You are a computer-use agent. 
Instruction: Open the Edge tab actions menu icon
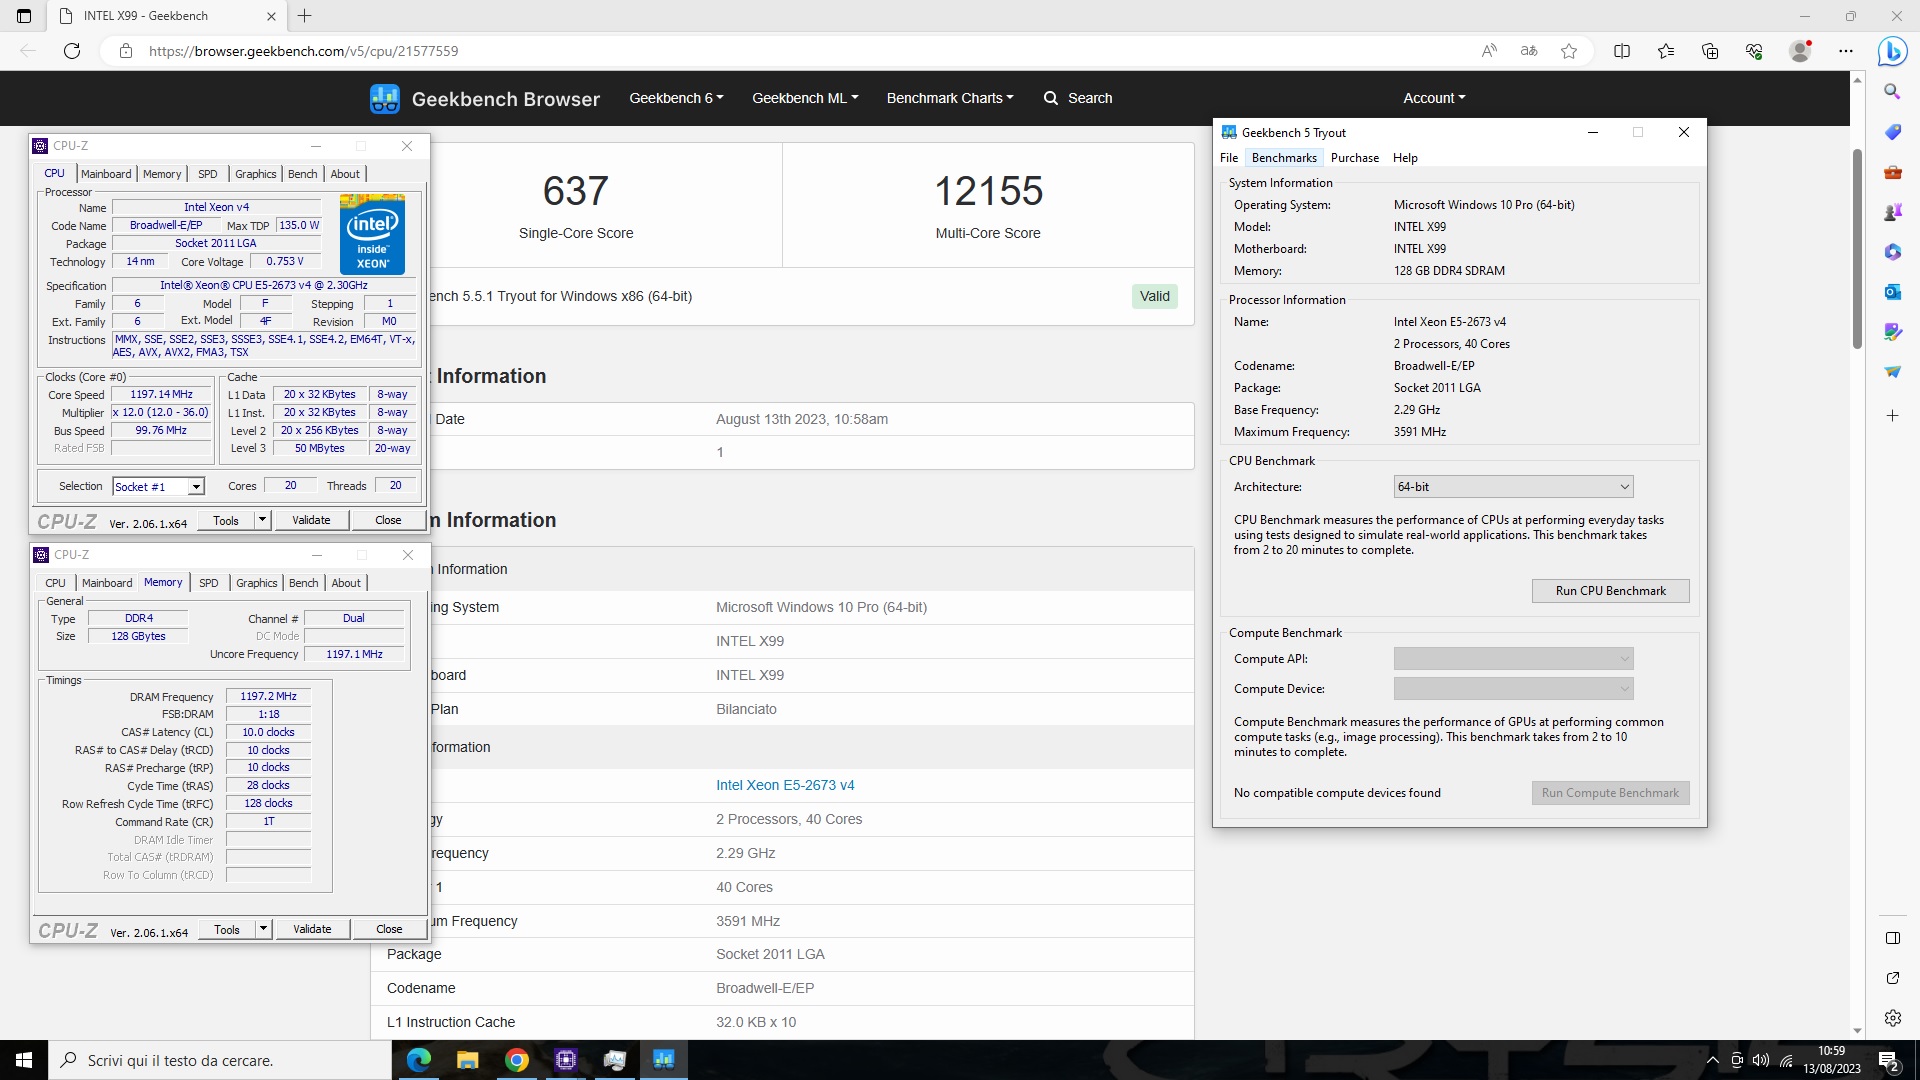(24, 16)
